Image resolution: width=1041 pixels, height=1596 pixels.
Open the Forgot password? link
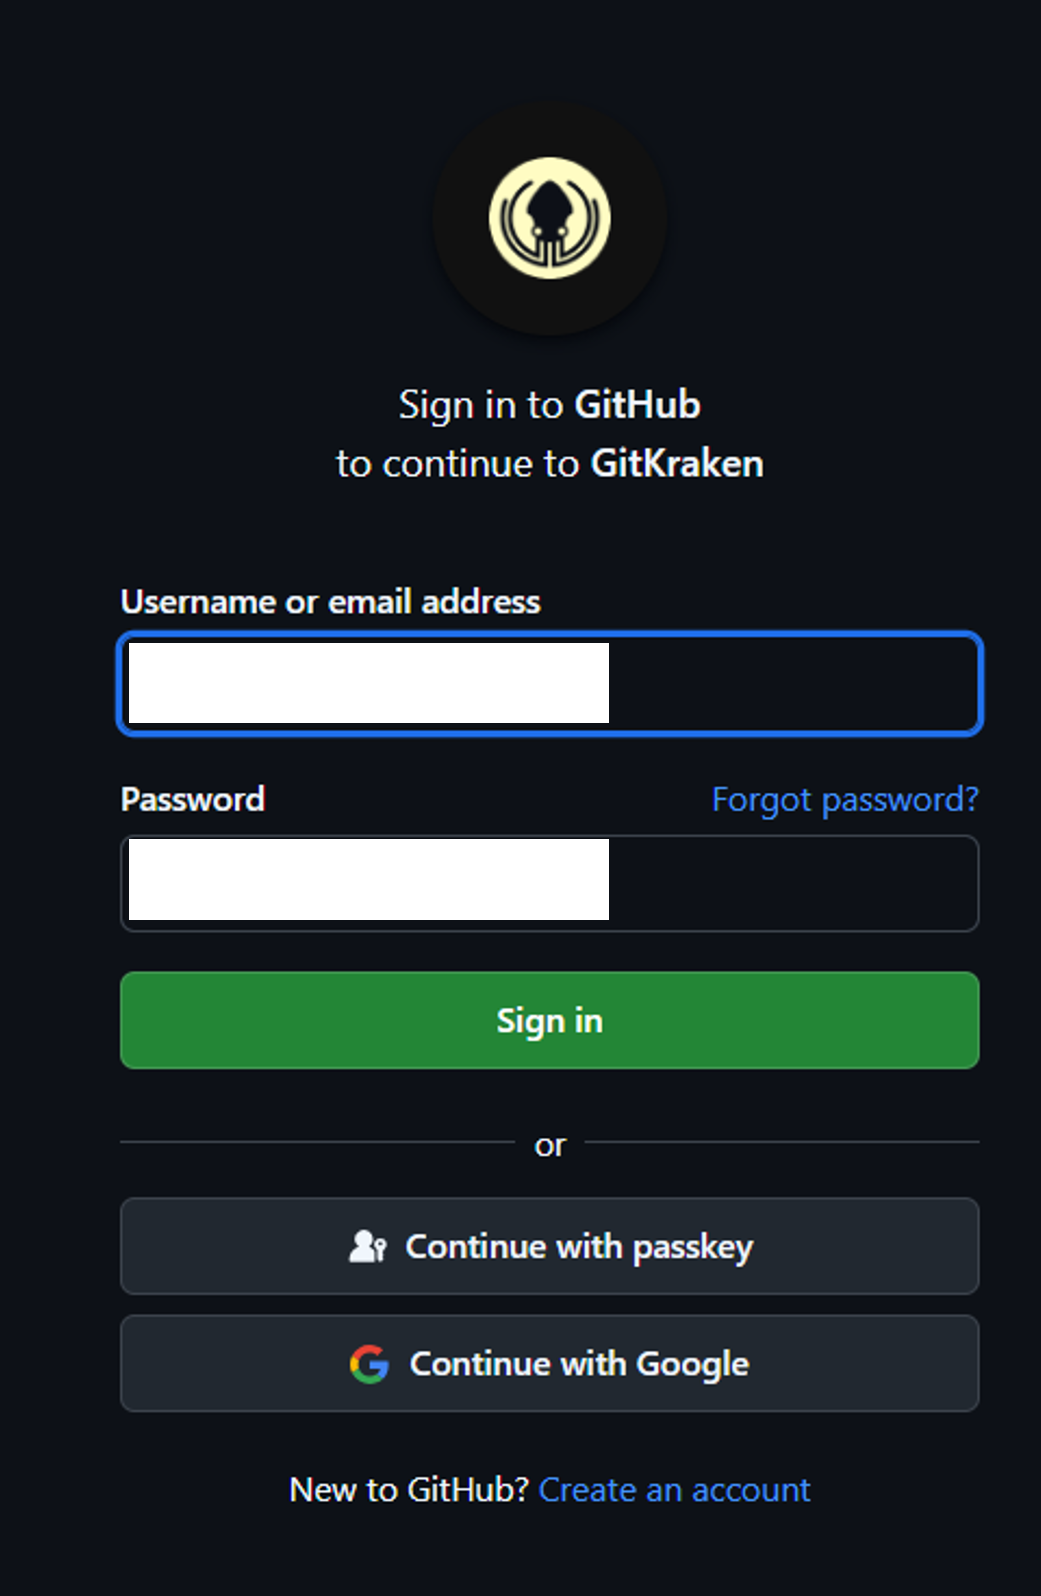pyautogui.click(x=844, y=799)
